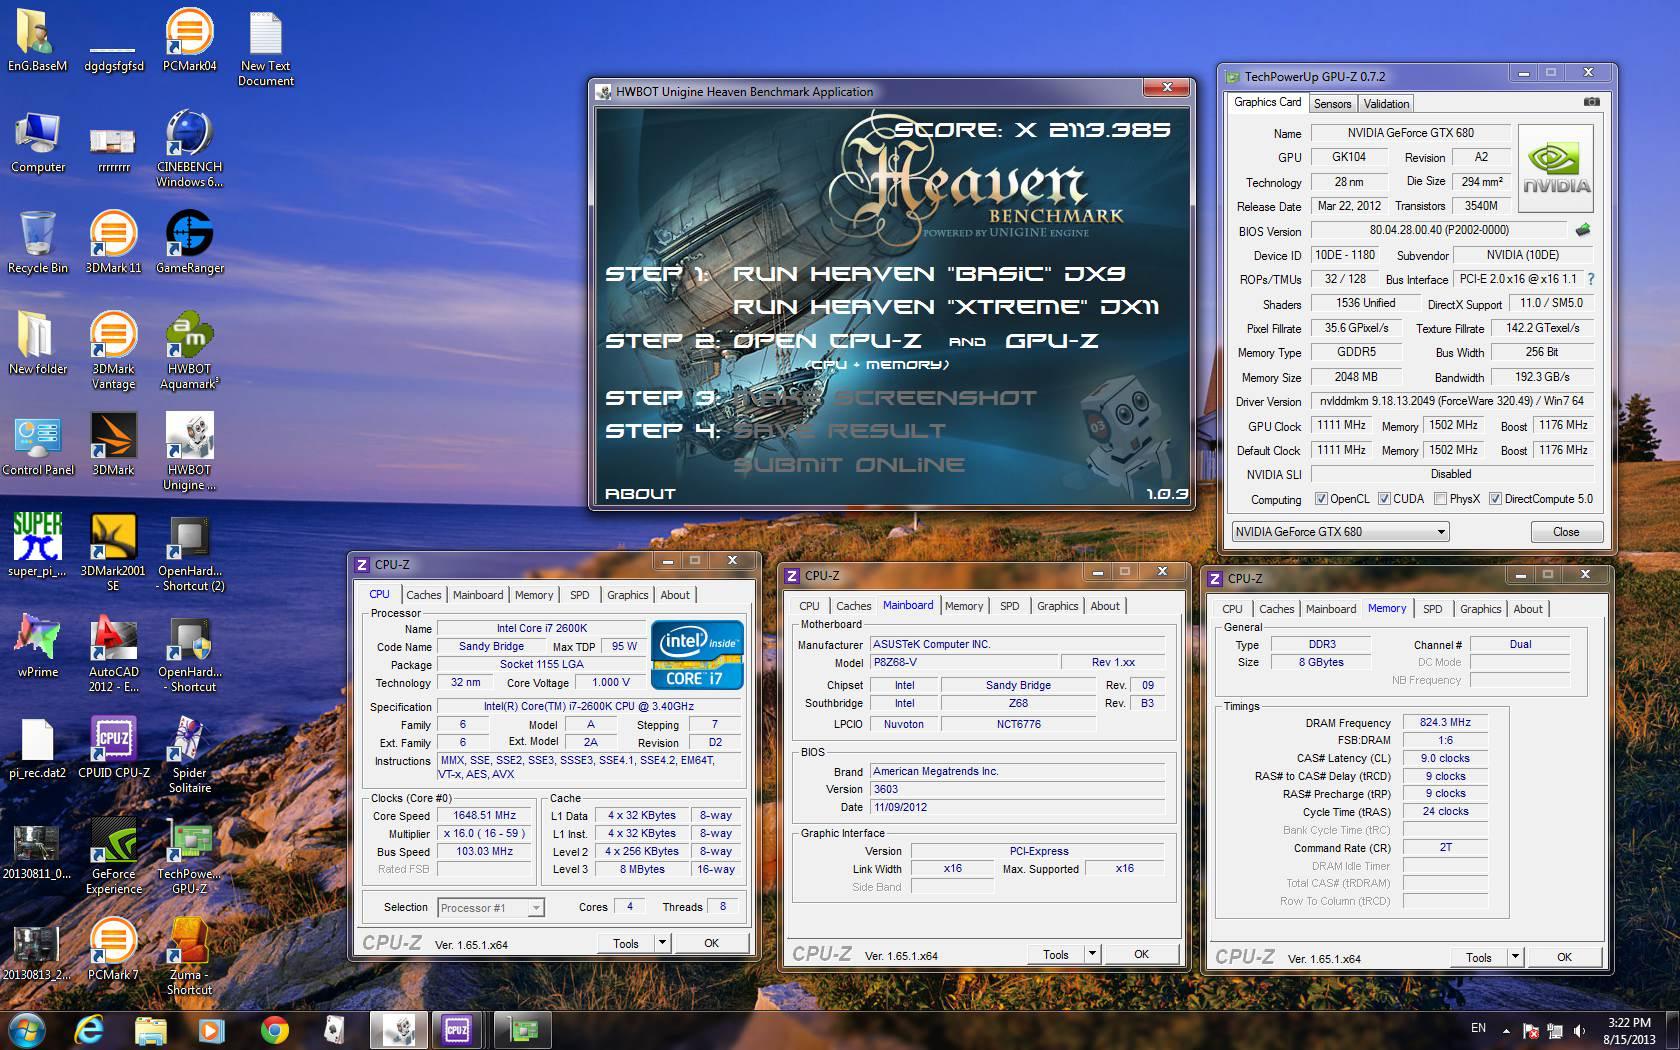The height and width of the screenshot is (1050, 1680).
Task: Toggle DirectCompute 5.0 checkbox
Action: tap(1495, 499)
